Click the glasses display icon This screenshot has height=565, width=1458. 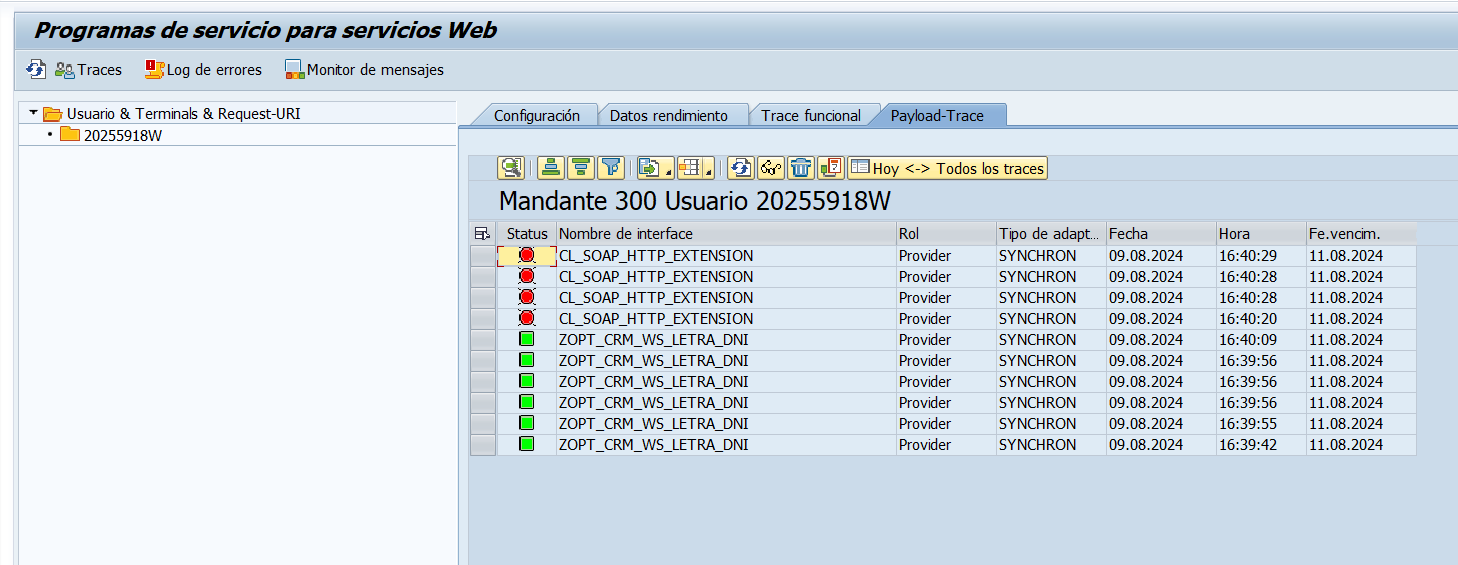(771, 168)
